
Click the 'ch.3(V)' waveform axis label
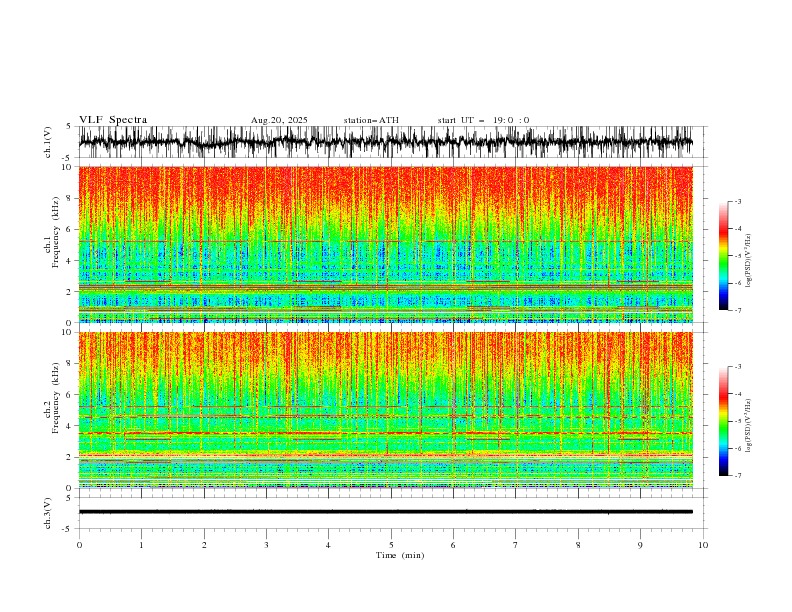tap(48, 513)
